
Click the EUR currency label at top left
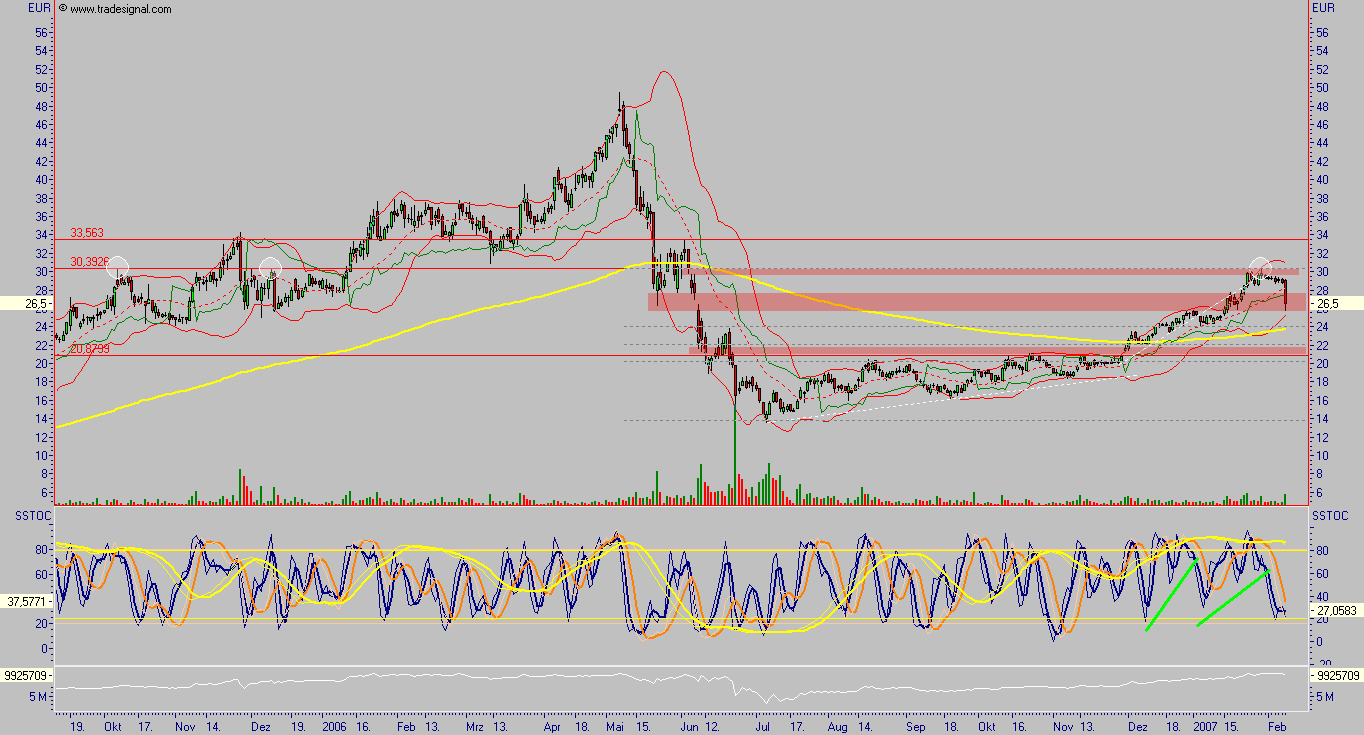click(39, 8)
